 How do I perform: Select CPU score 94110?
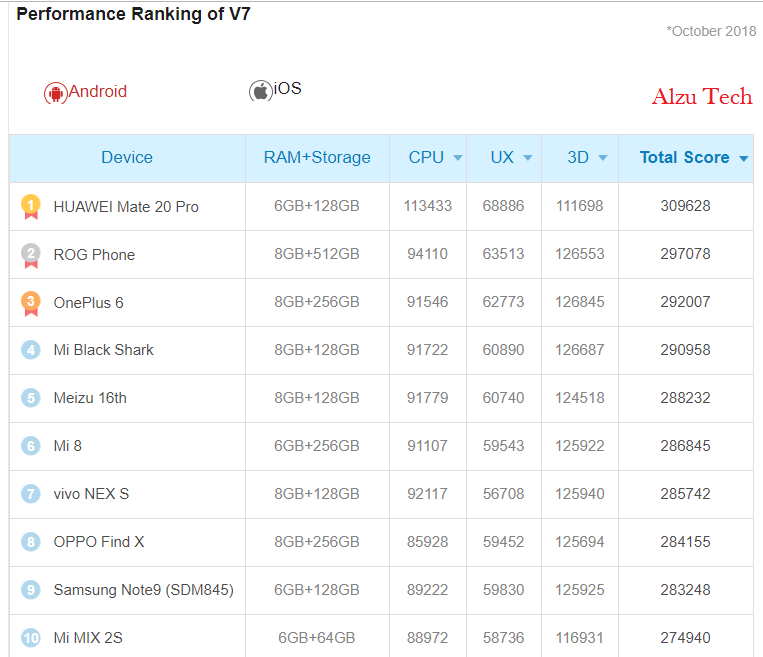[427, 254]
